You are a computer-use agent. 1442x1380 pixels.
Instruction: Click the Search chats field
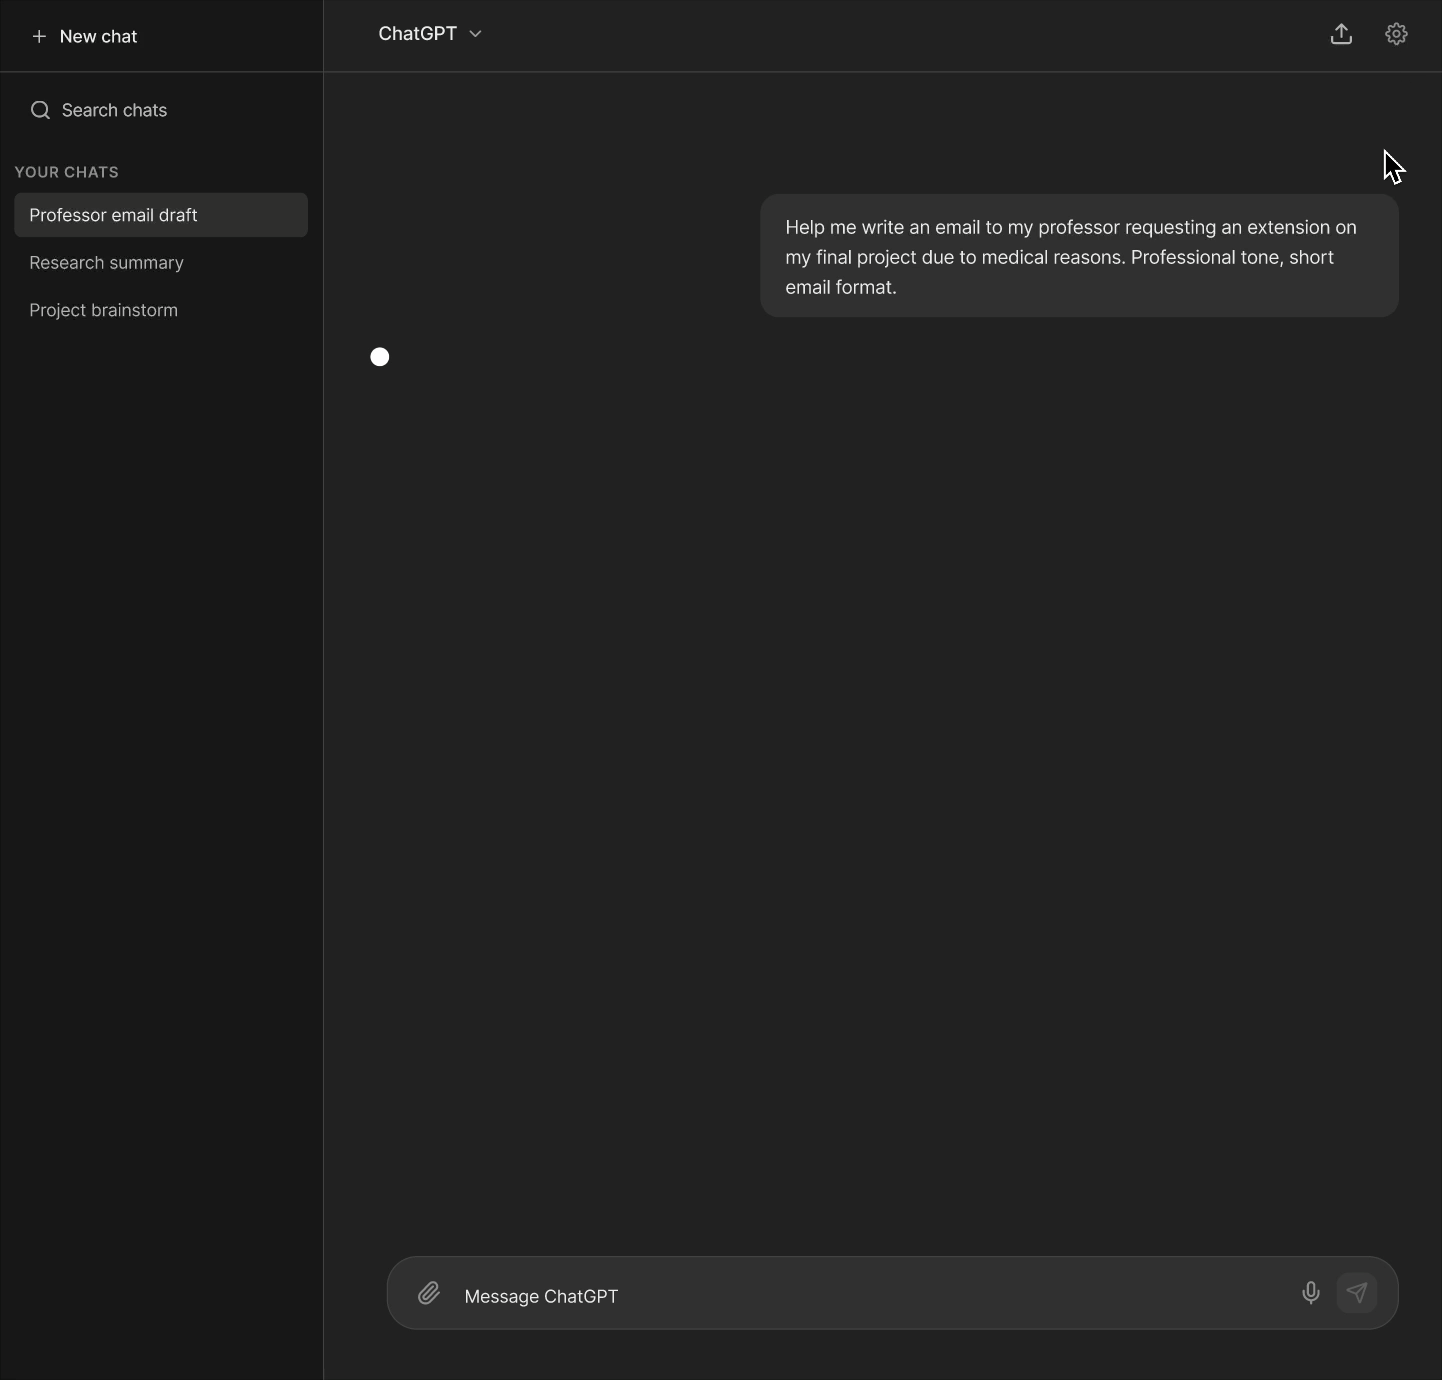click(x=113, y=110)
